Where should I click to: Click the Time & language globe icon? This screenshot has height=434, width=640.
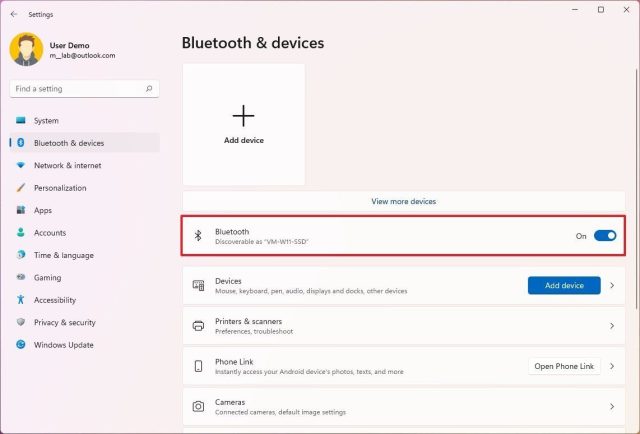point(20,255)
